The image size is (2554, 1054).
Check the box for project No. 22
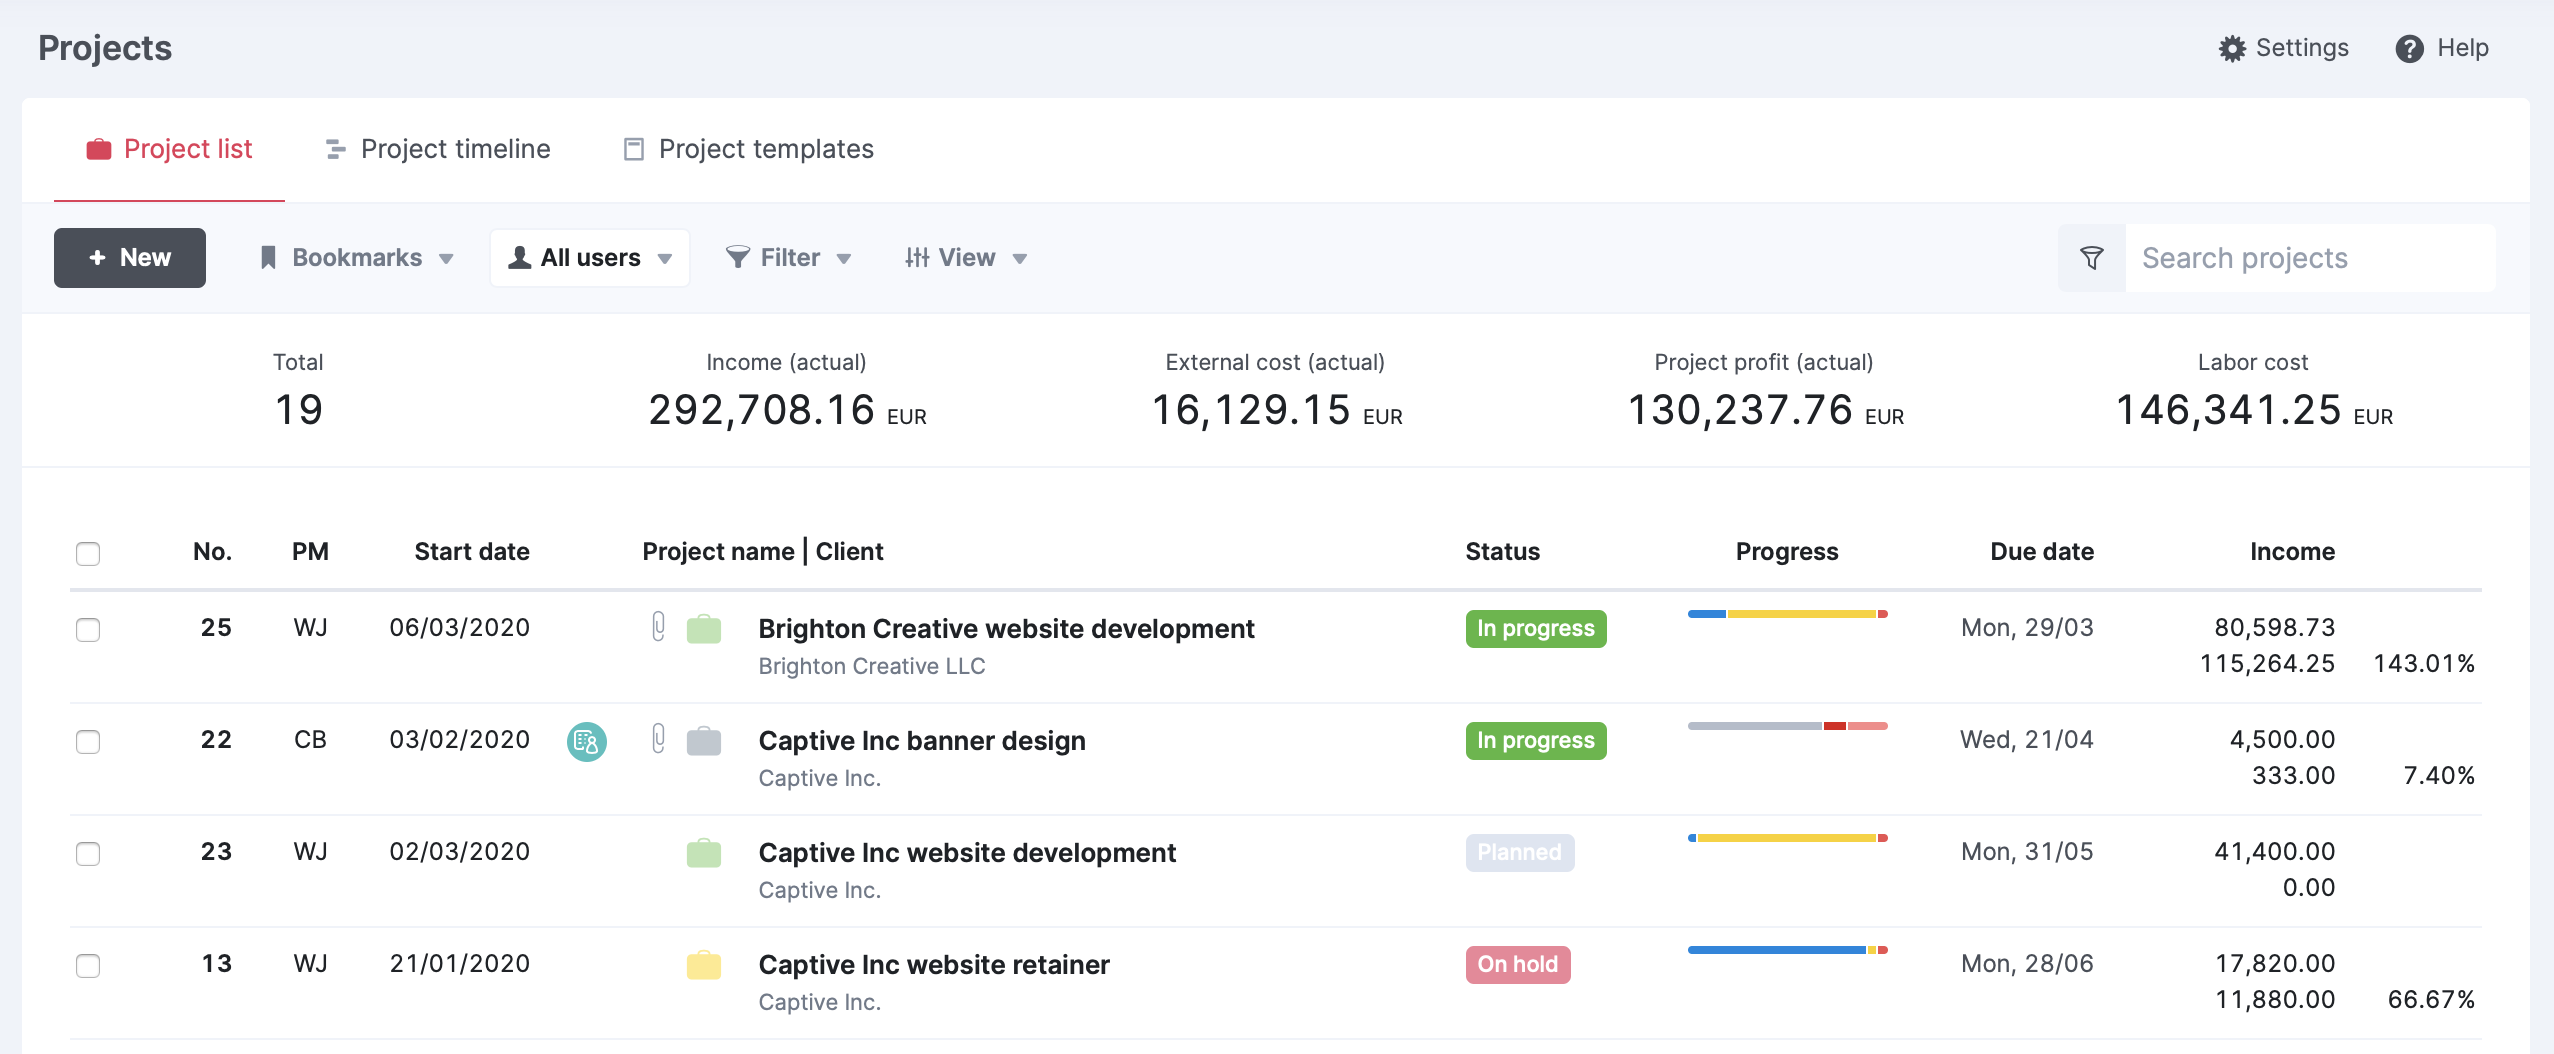[88, 741]
